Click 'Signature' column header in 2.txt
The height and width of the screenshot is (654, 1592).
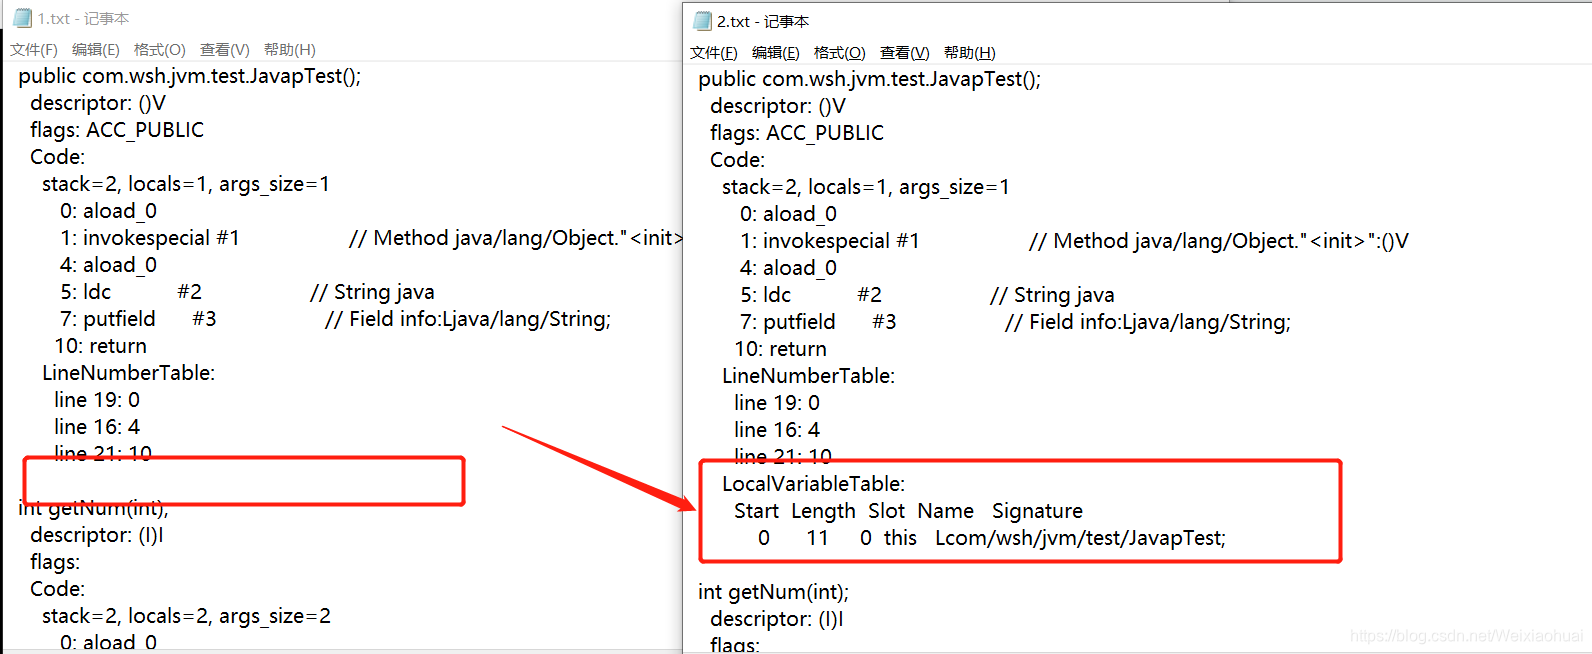[x=1037, y=511]
